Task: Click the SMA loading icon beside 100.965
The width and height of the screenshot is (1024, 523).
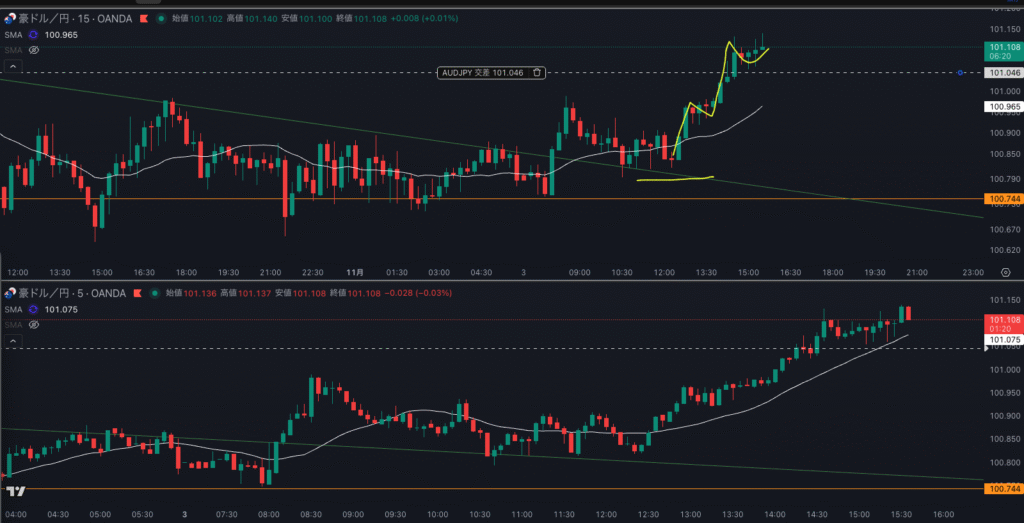Action: (x=32, y=35)
